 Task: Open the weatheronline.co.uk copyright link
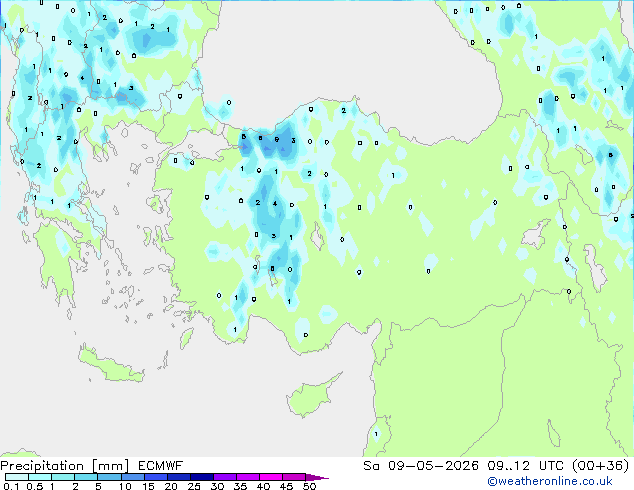pos(550,481)
